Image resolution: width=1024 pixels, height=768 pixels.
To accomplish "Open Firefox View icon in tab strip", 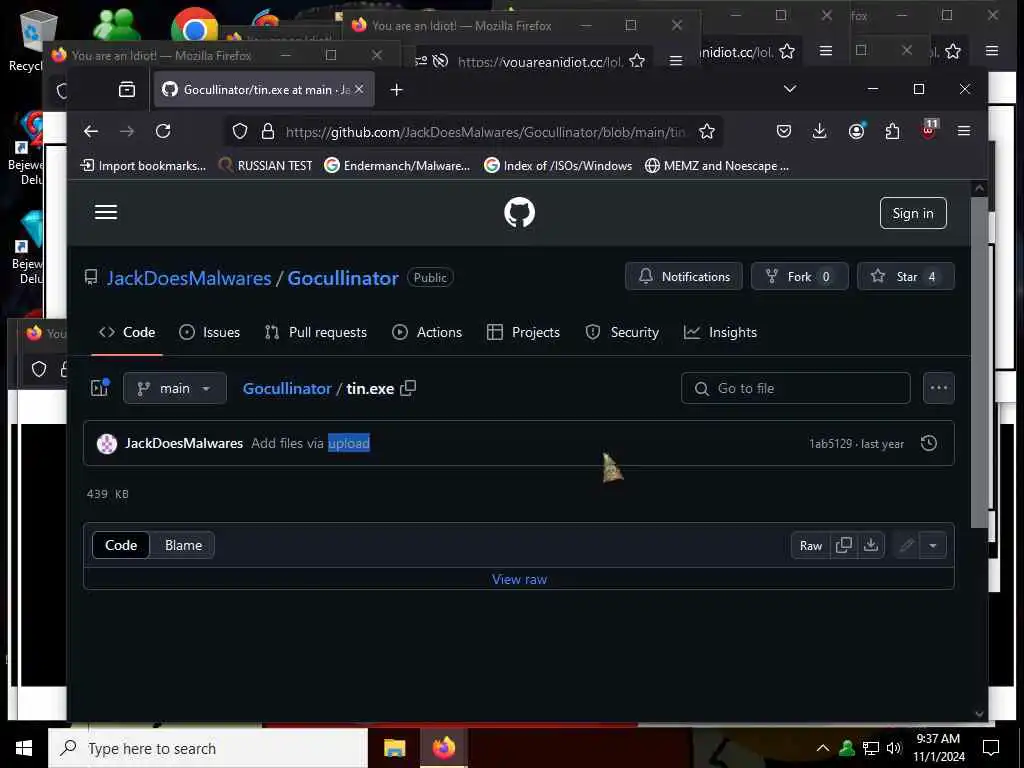I will pyautogui.click(x=127, y=89).
